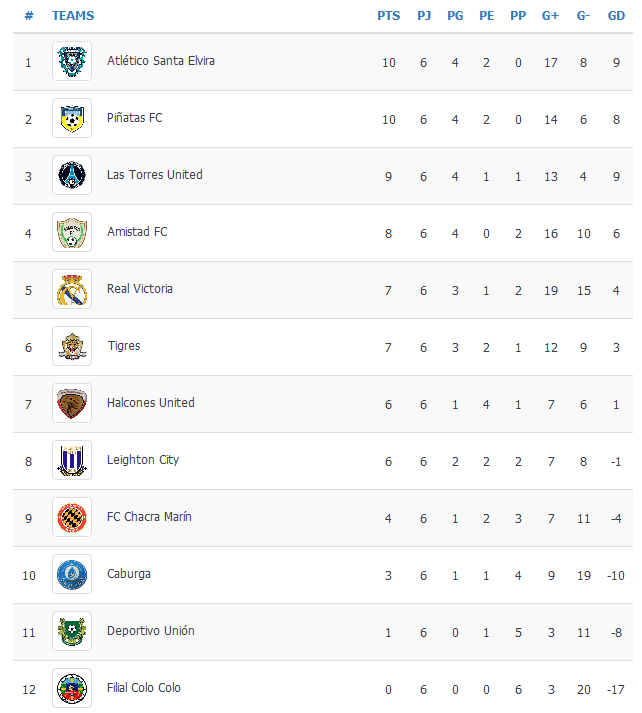Open the Piñatas FC logo
Screen dimensions: 642x713
[72, 118]
